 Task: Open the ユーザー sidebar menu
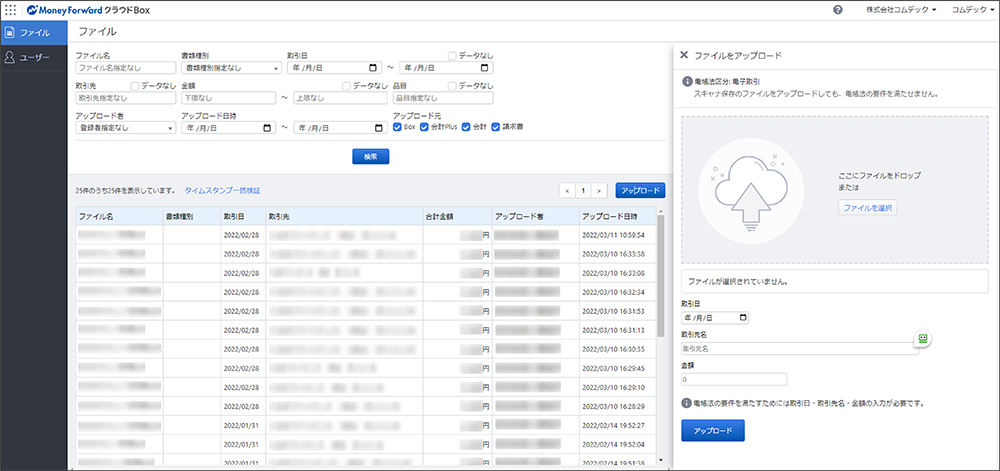(x=34, y=57)
